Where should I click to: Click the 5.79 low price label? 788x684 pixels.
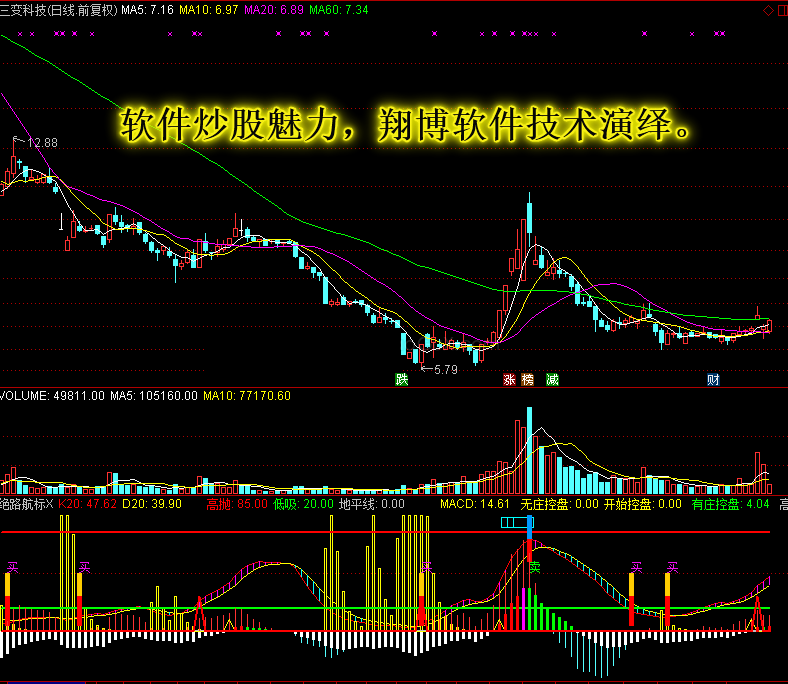pos(446,370)
